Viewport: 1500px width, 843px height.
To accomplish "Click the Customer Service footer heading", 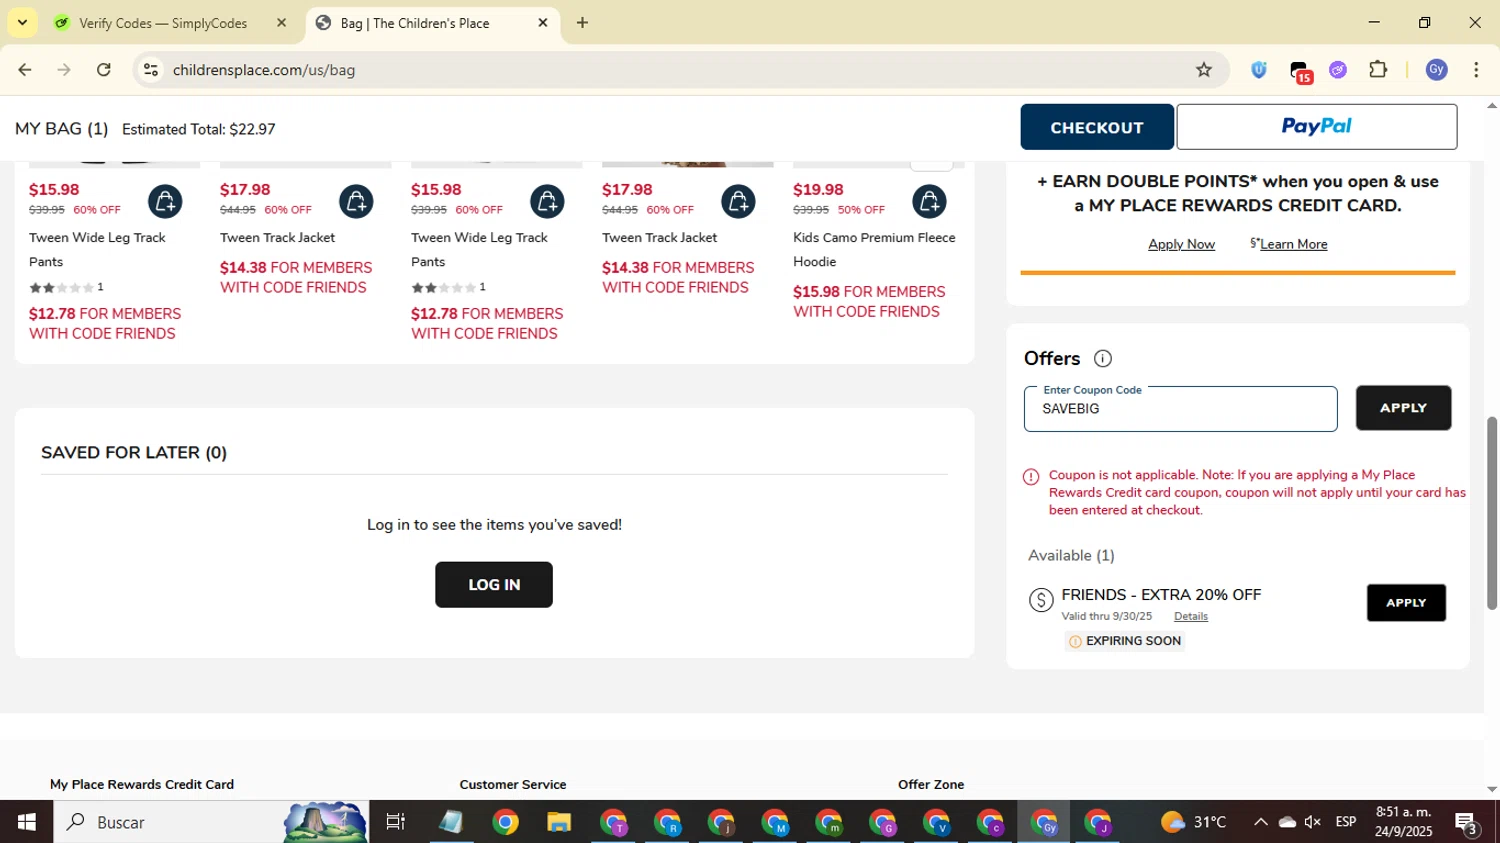I will pos(513,785).
